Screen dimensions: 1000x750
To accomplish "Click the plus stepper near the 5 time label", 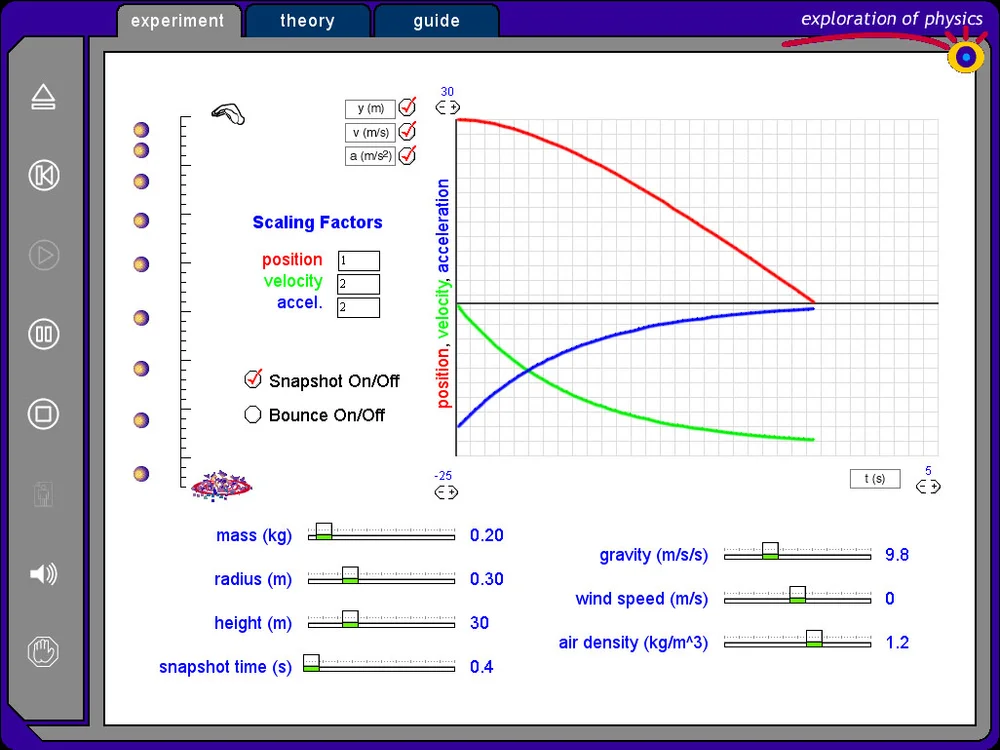I will click(933, 487).
